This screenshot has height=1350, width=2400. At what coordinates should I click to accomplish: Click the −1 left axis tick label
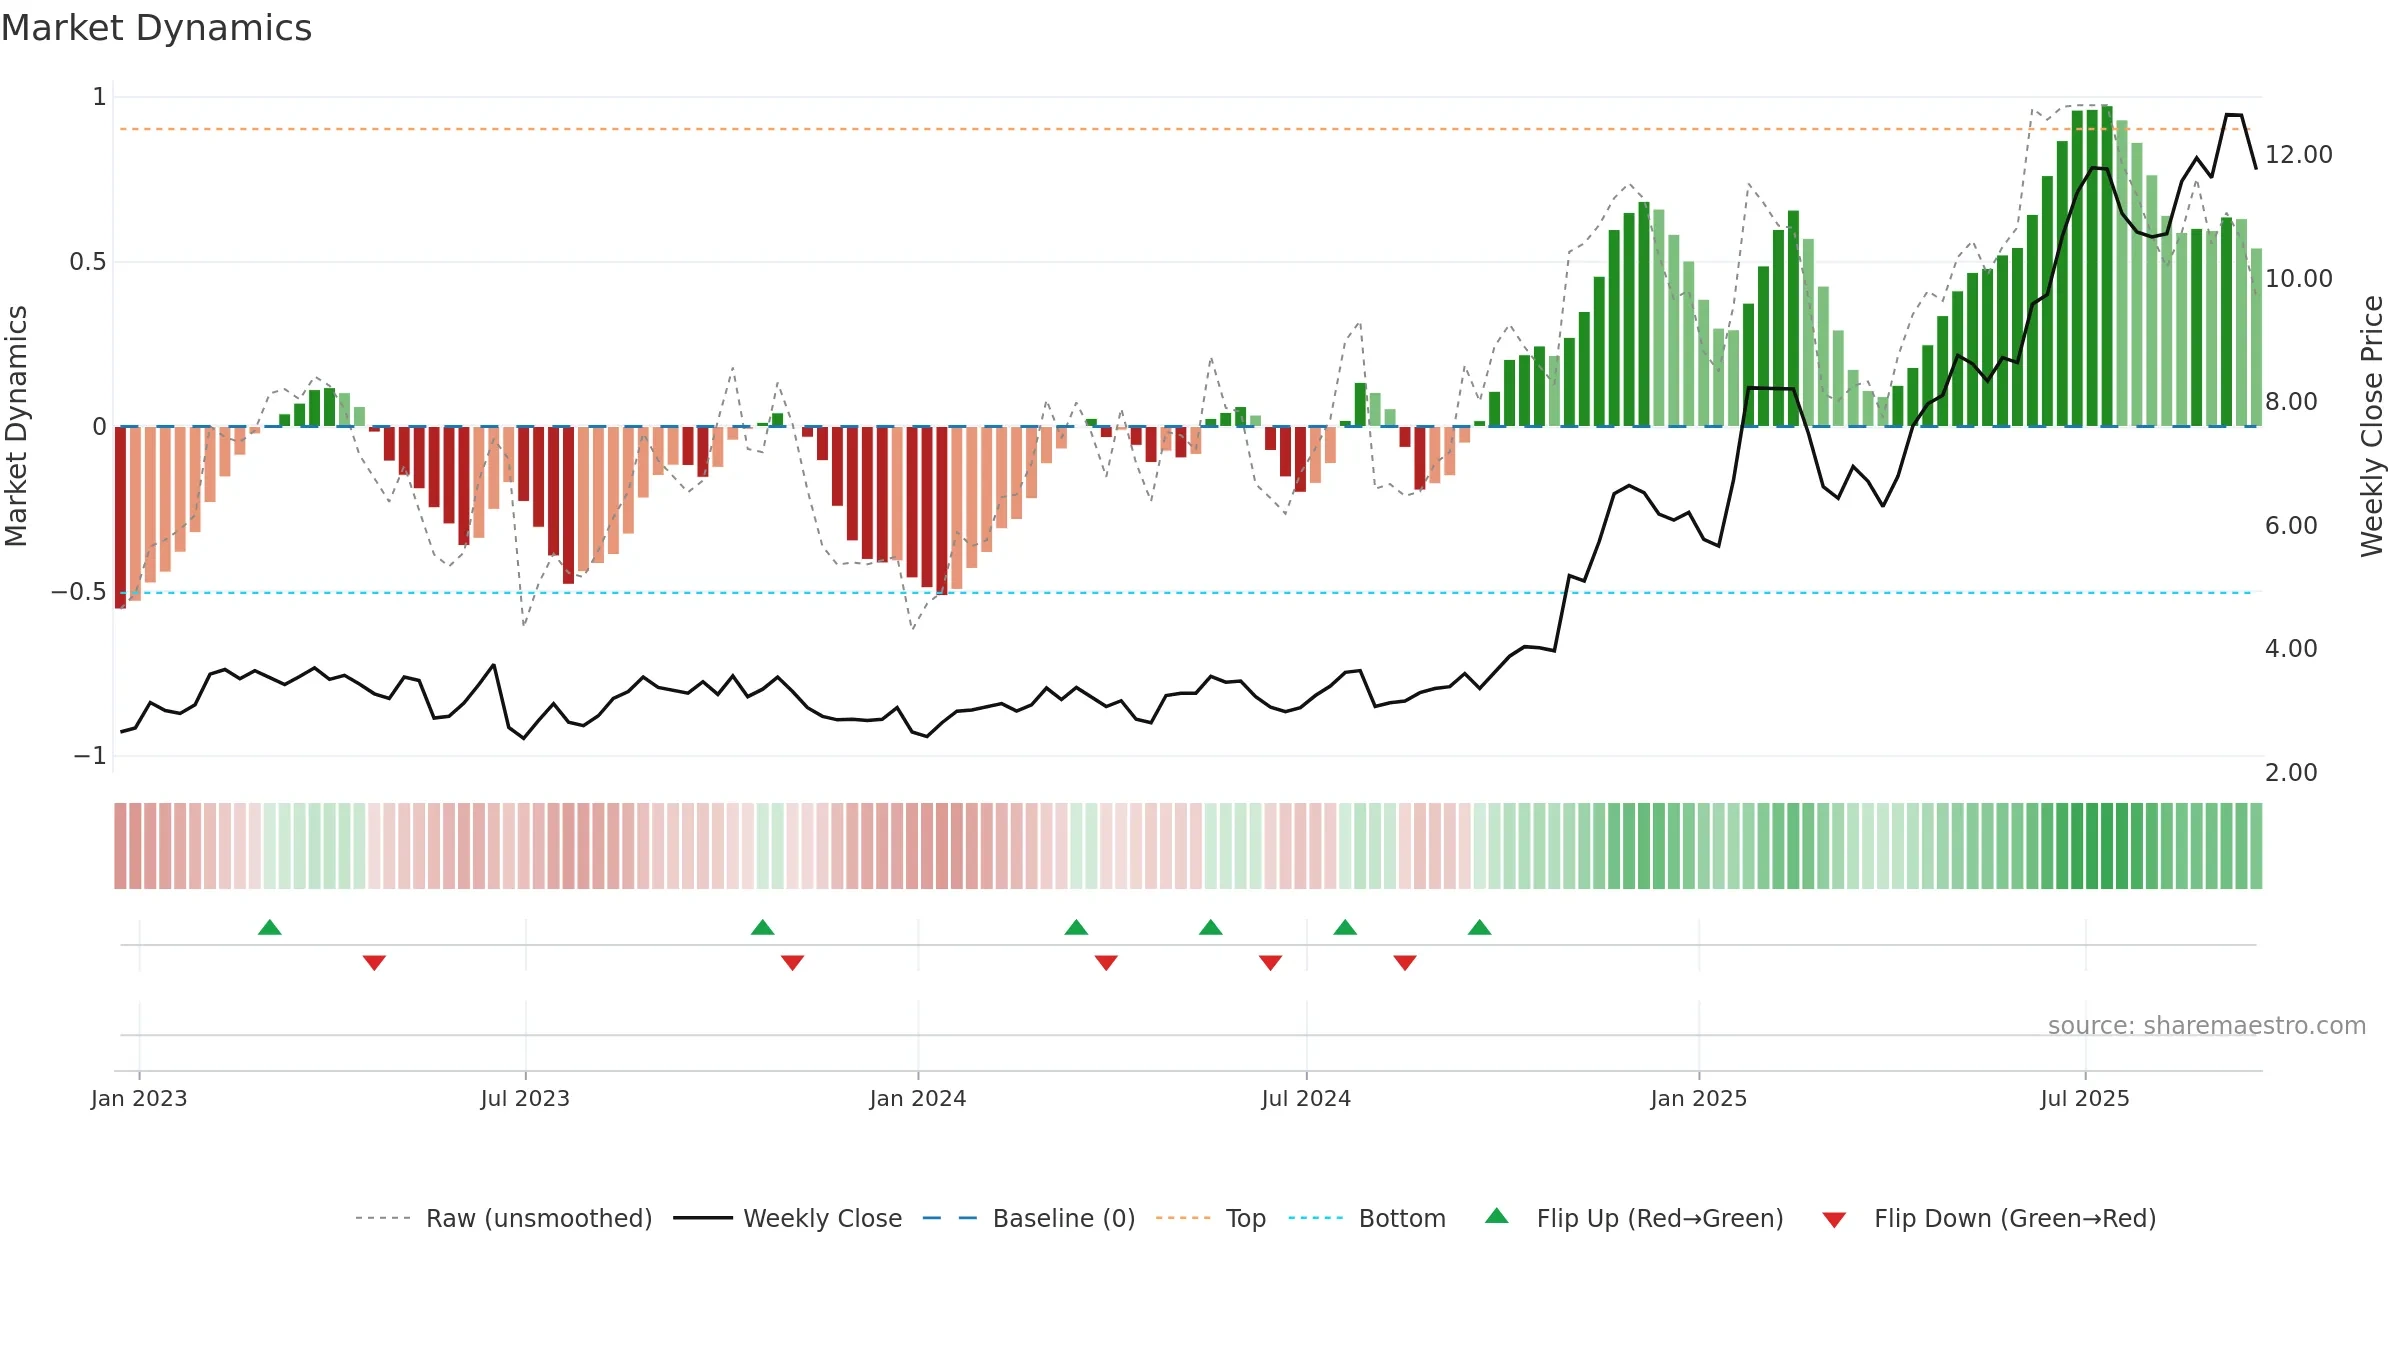[x=89, y=756]
